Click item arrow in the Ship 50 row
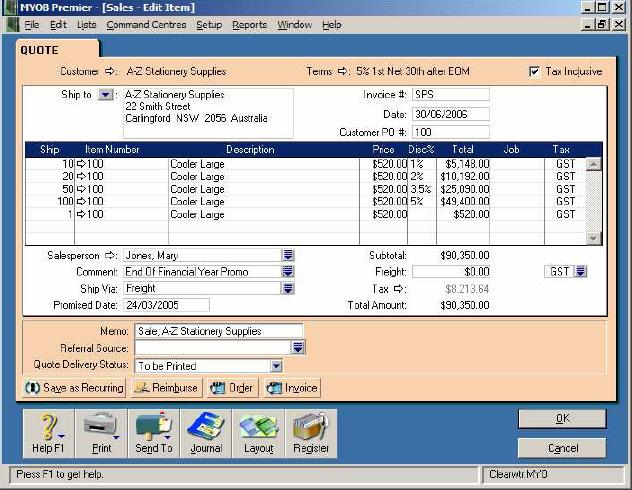Image resolution: width=632 pixels, height=490 pixels. pos(81,189)
